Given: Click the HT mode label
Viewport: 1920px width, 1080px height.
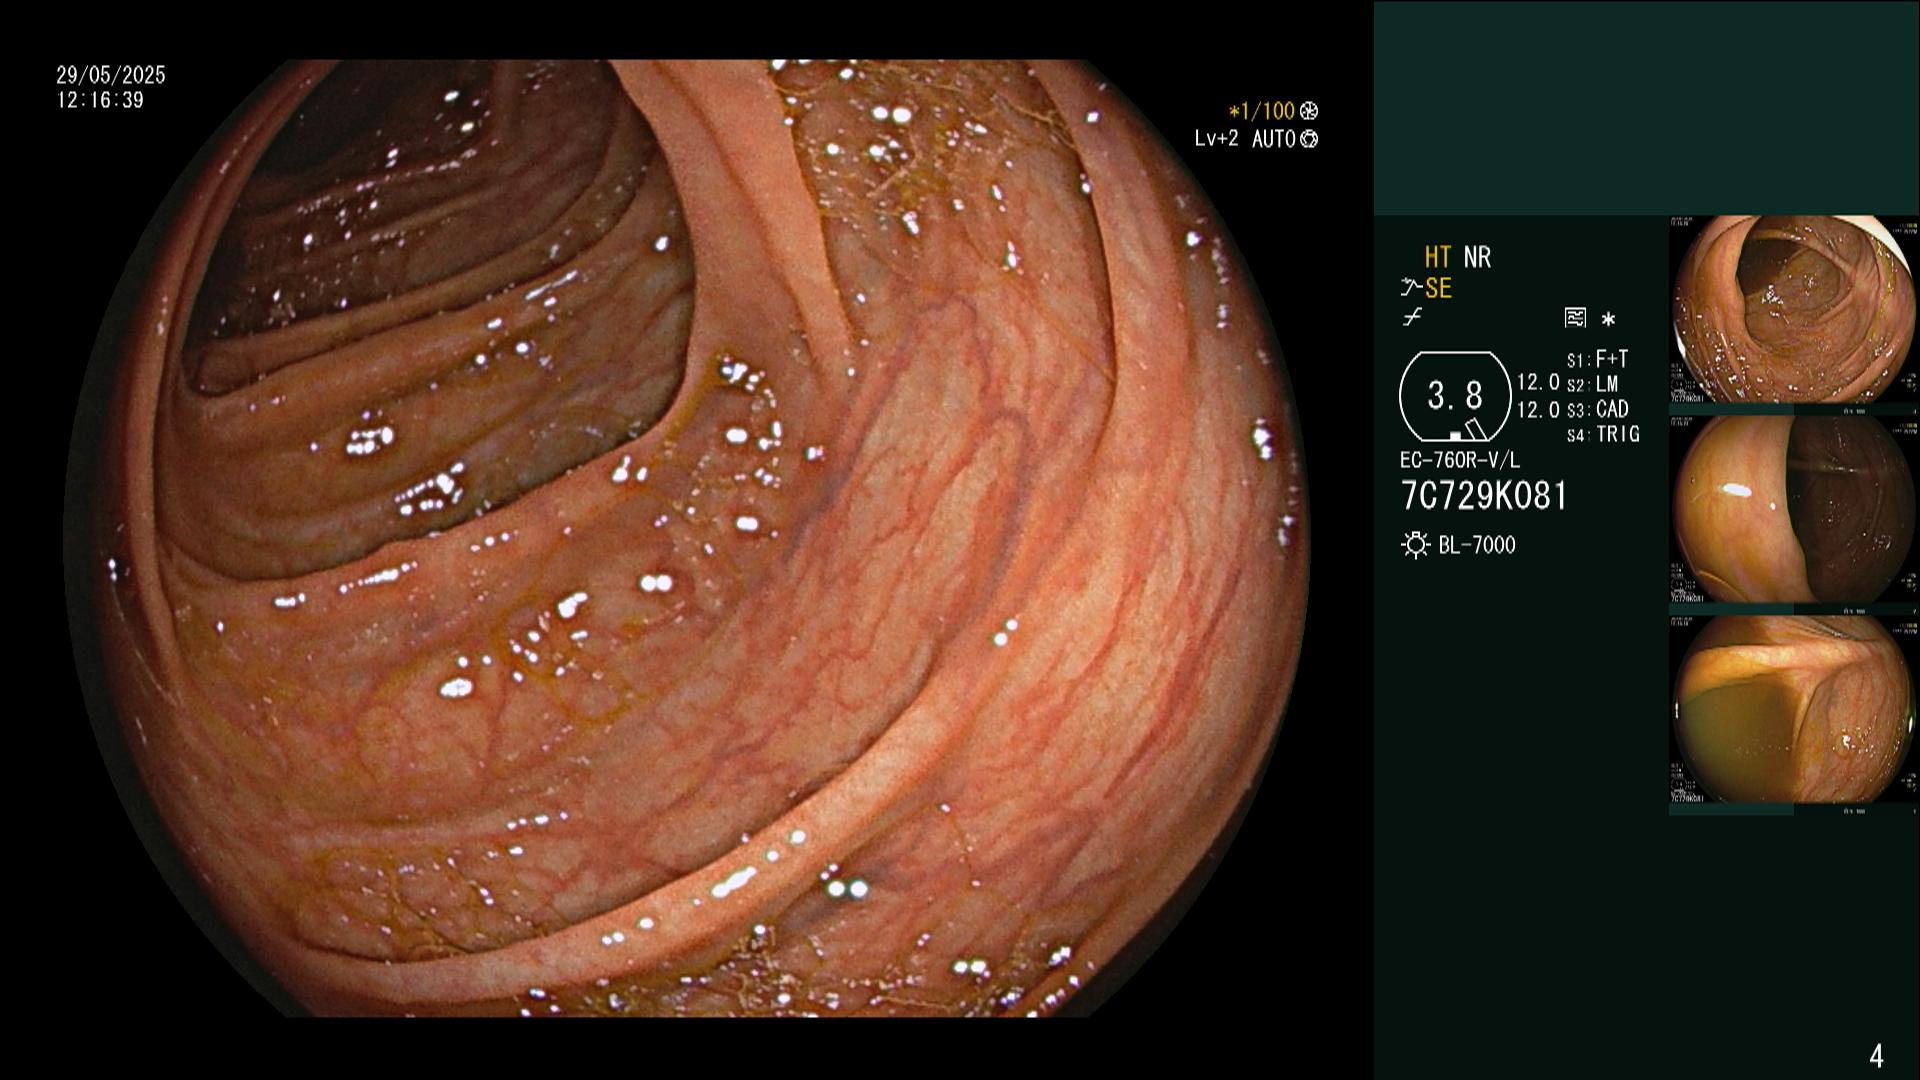Looking at the screenshot, I should (1438, 258).
